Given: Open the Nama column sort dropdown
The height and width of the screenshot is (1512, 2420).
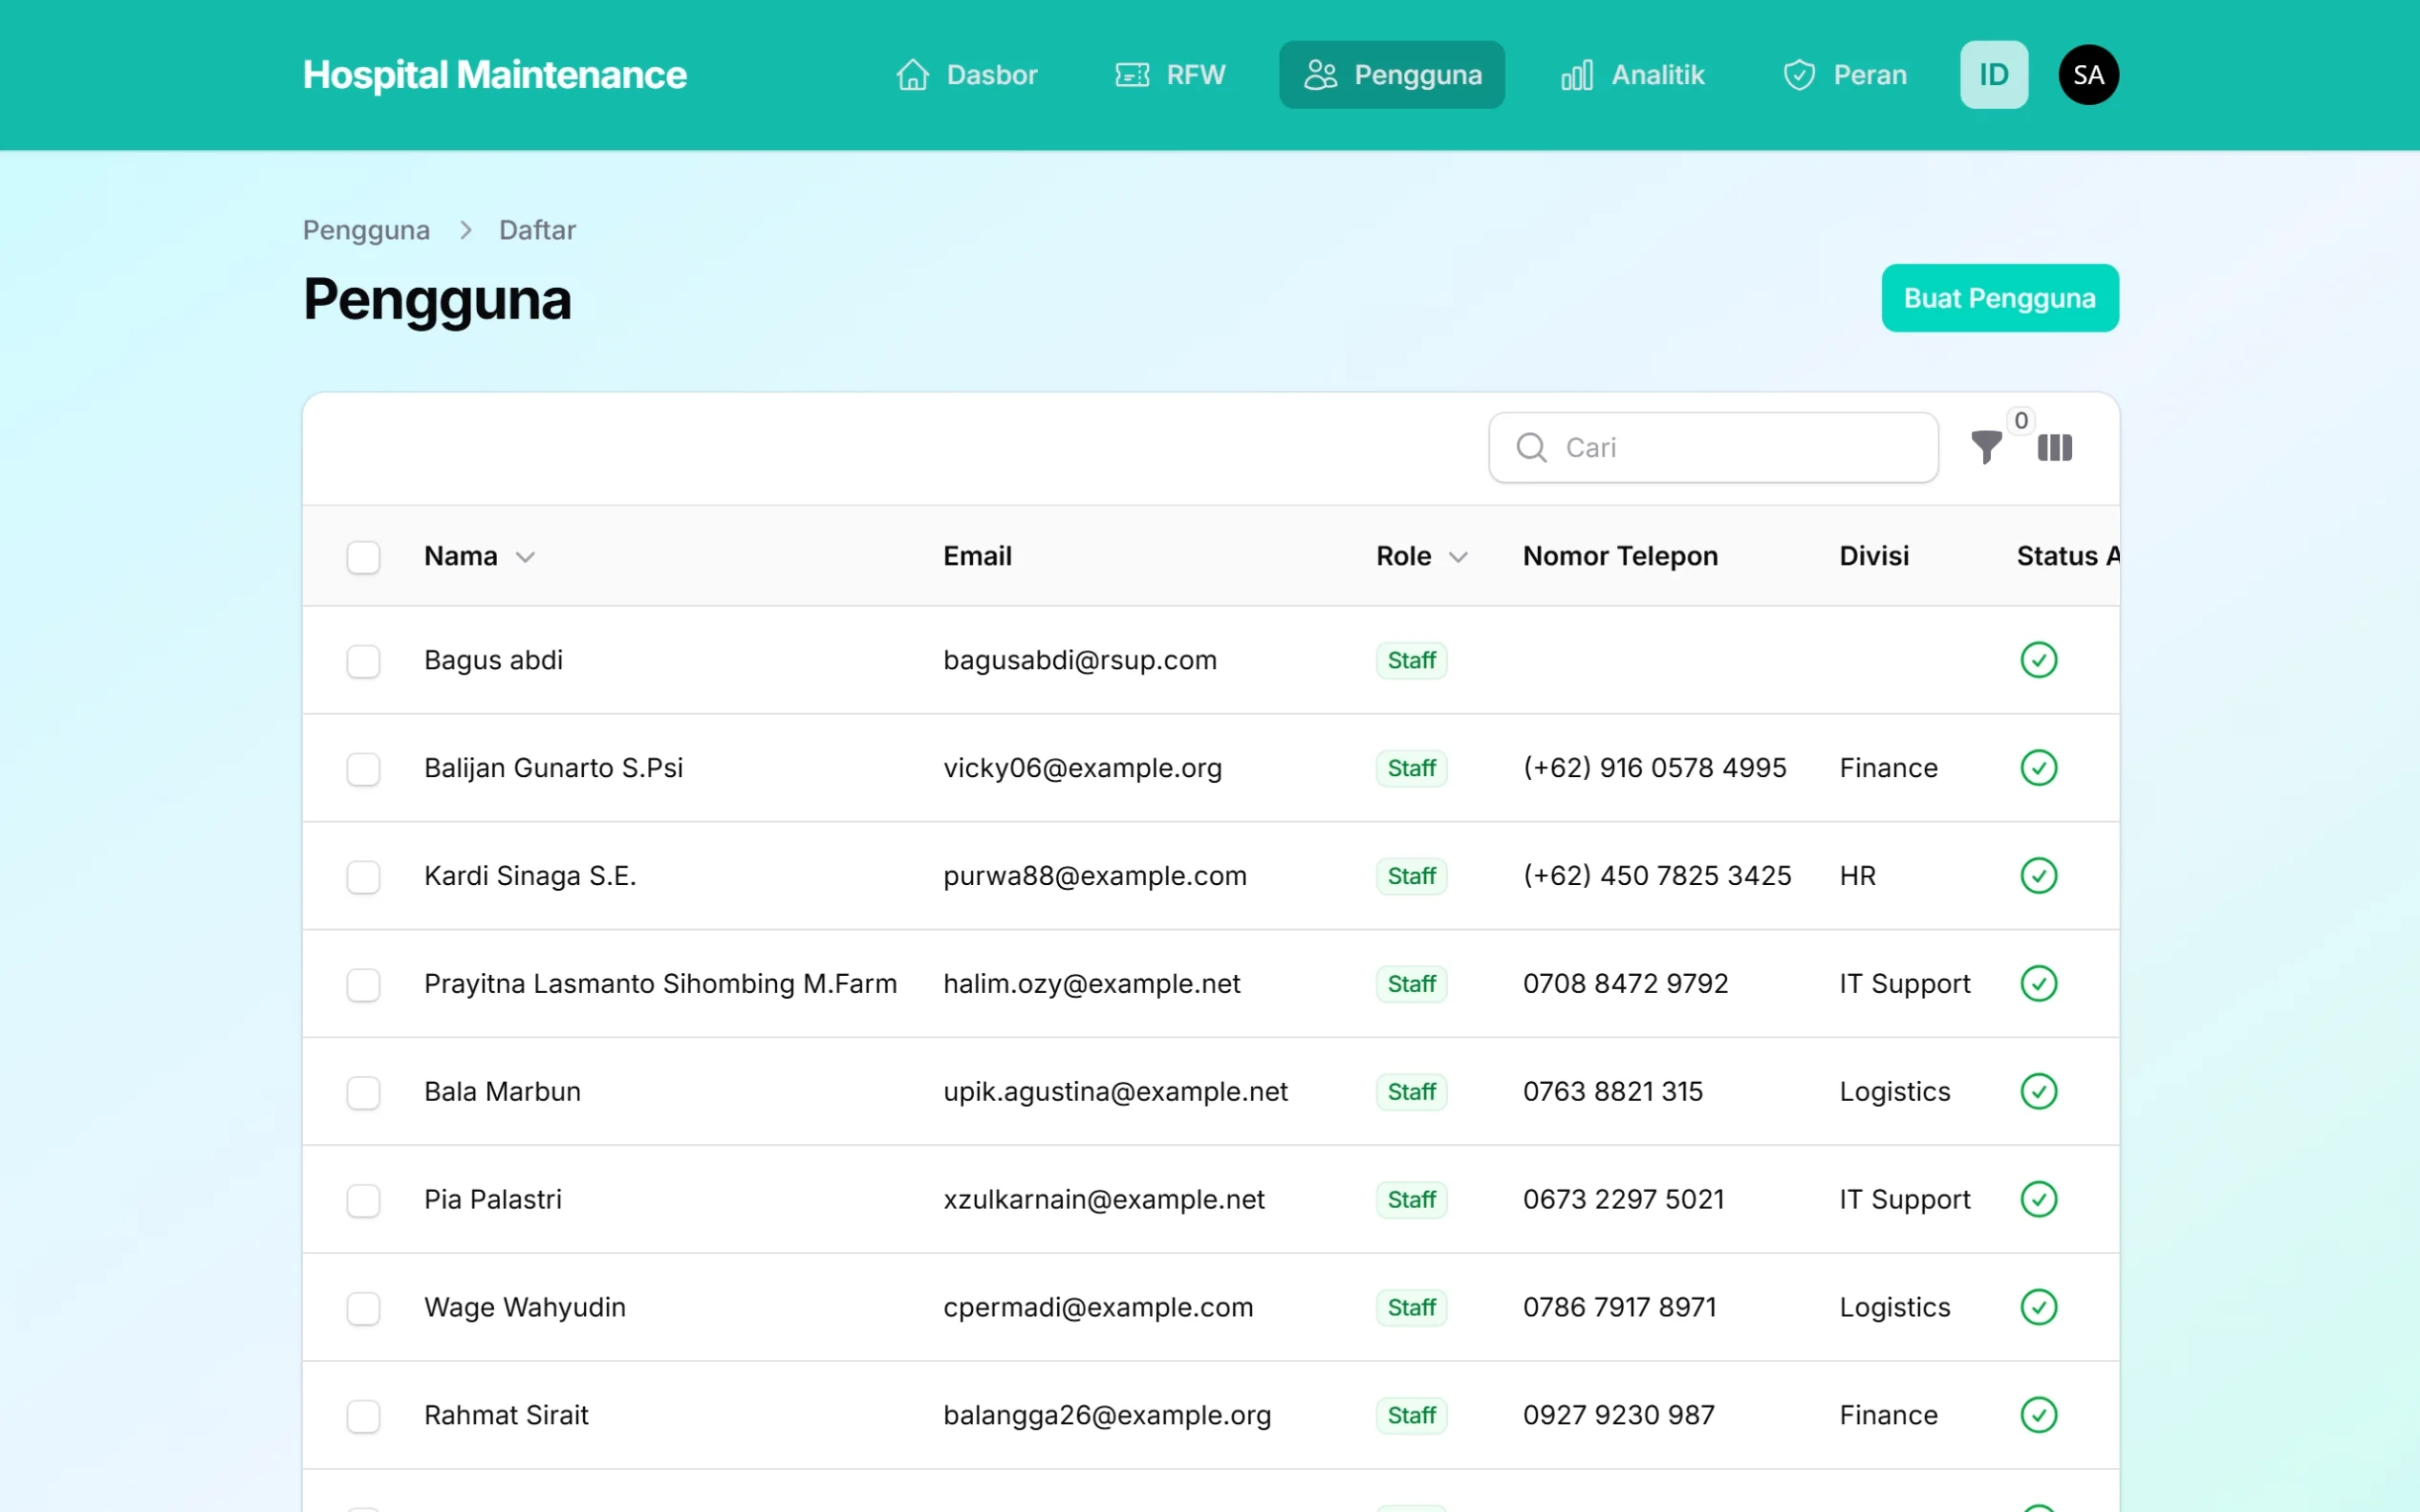Looking at the screenshot, I should [527, 557].
